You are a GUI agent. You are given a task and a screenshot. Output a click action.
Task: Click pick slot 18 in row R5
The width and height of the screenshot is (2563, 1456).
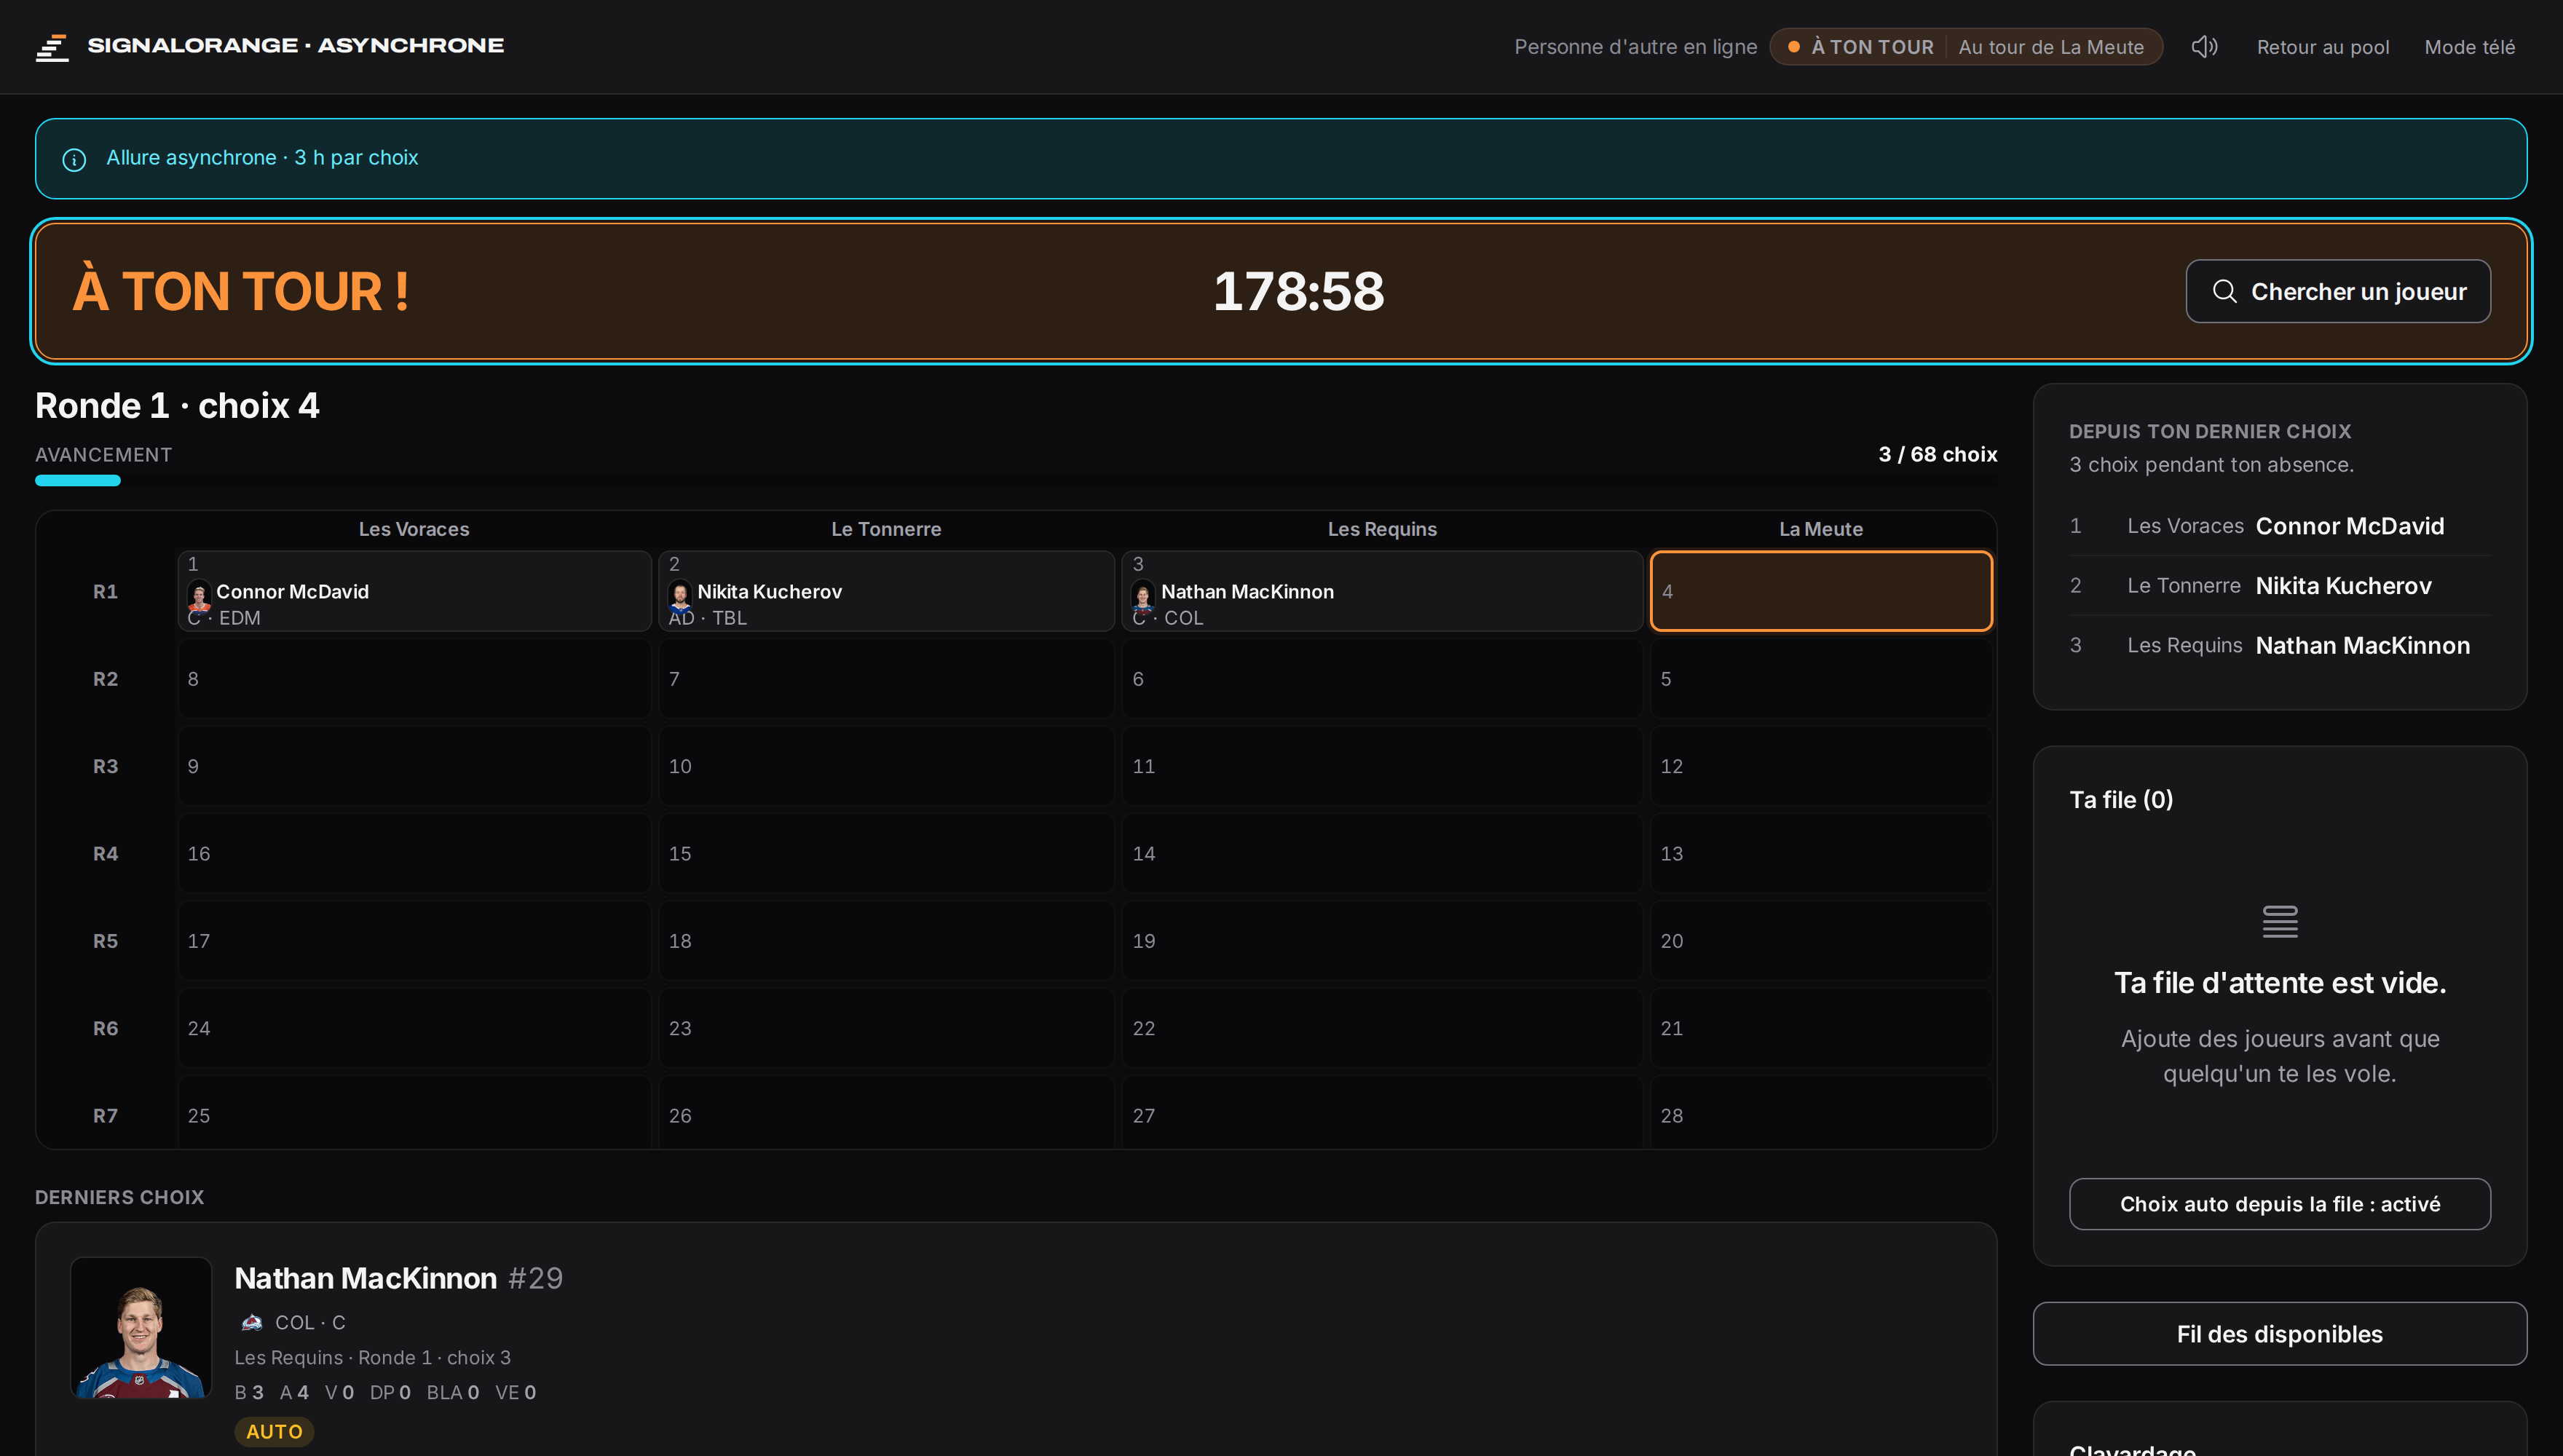coord(886,941)
